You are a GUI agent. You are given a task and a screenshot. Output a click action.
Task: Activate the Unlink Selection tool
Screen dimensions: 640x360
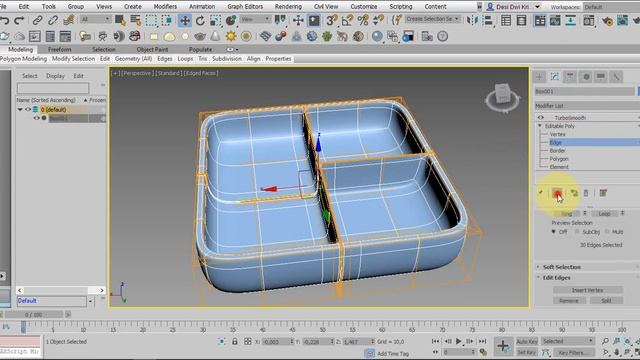(x=53, y=20)
